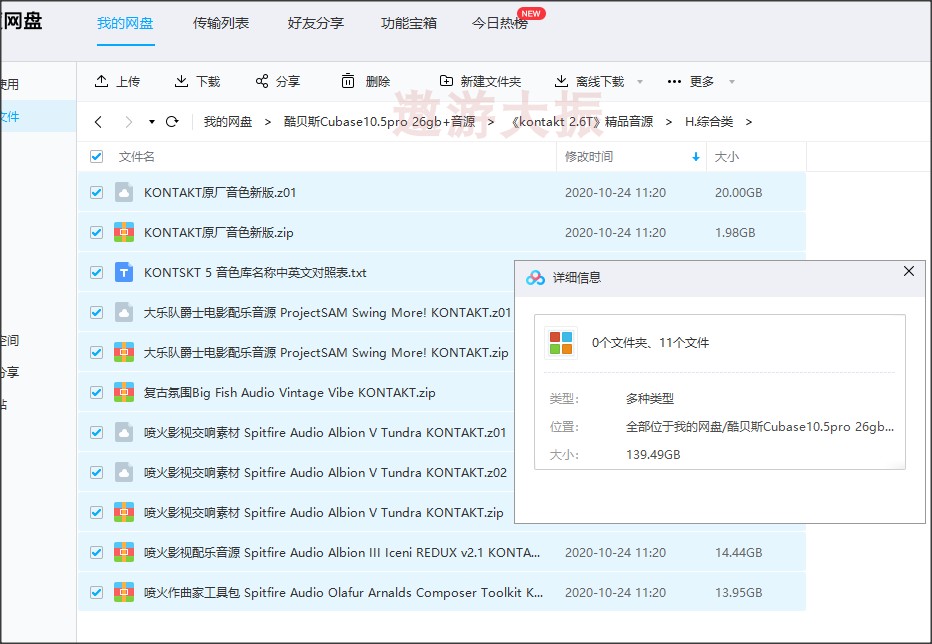
Task: Click the three-dot more icon
Action: click(x=674, y=81)
